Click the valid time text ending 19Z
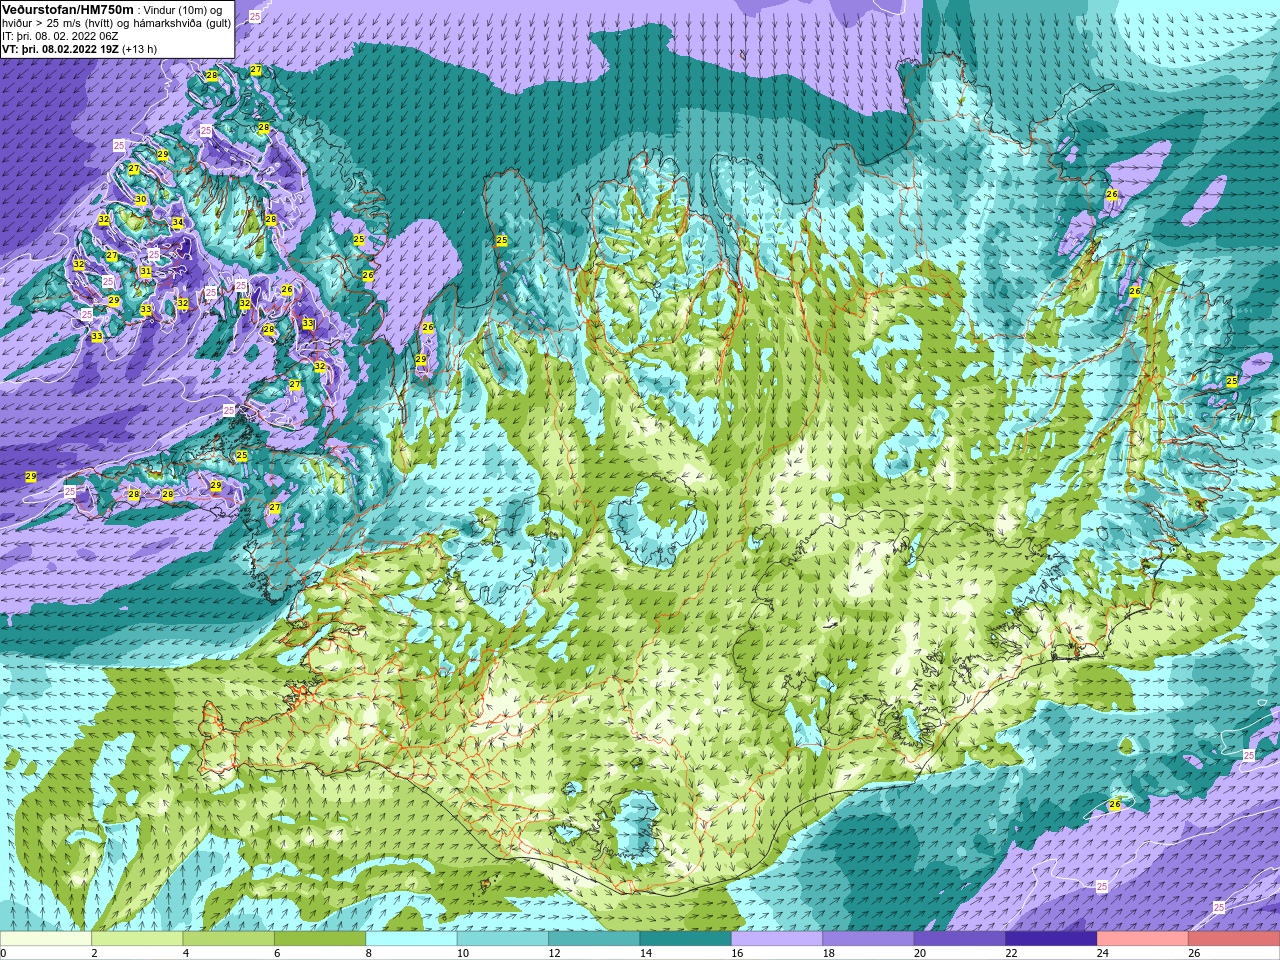1280x960 pixels. [60, 48]
